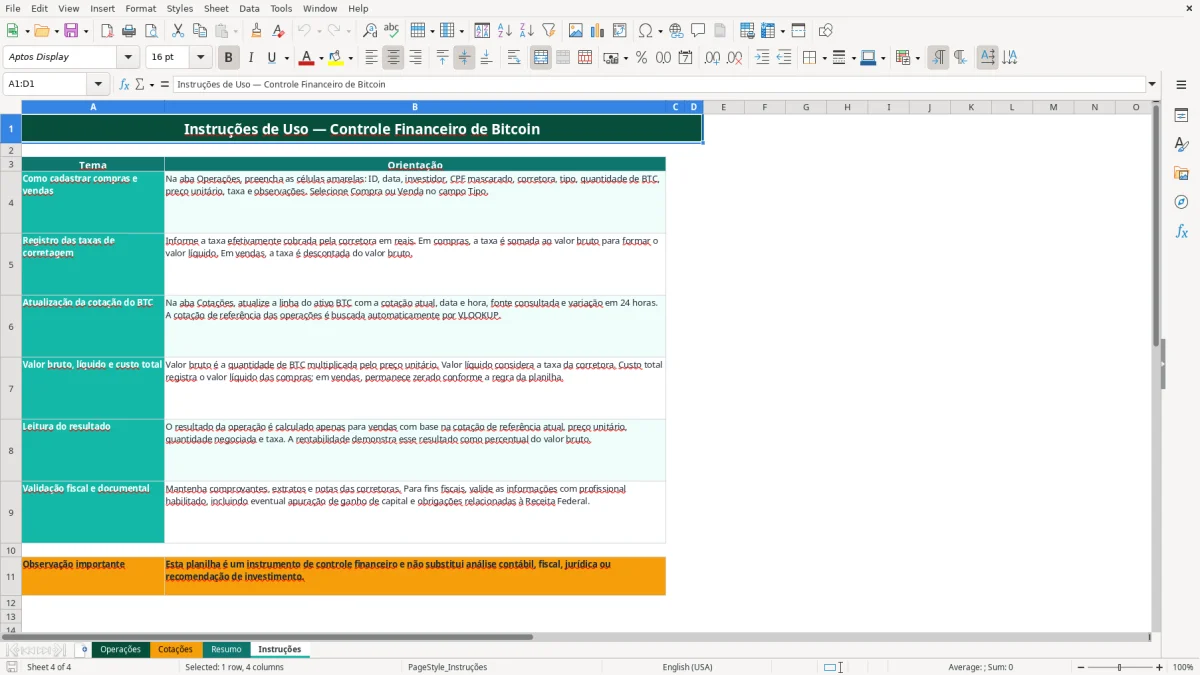Open the font size dropdown

200,58
